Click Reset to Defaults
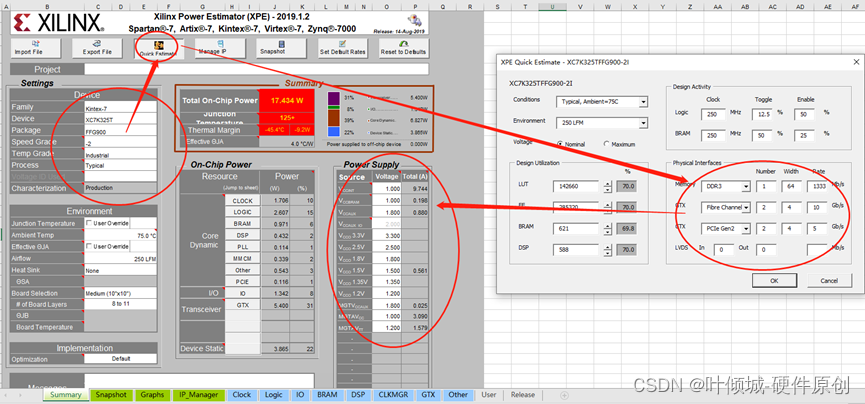The width and height of the screenshot is (865, 404). click(403, 48)
